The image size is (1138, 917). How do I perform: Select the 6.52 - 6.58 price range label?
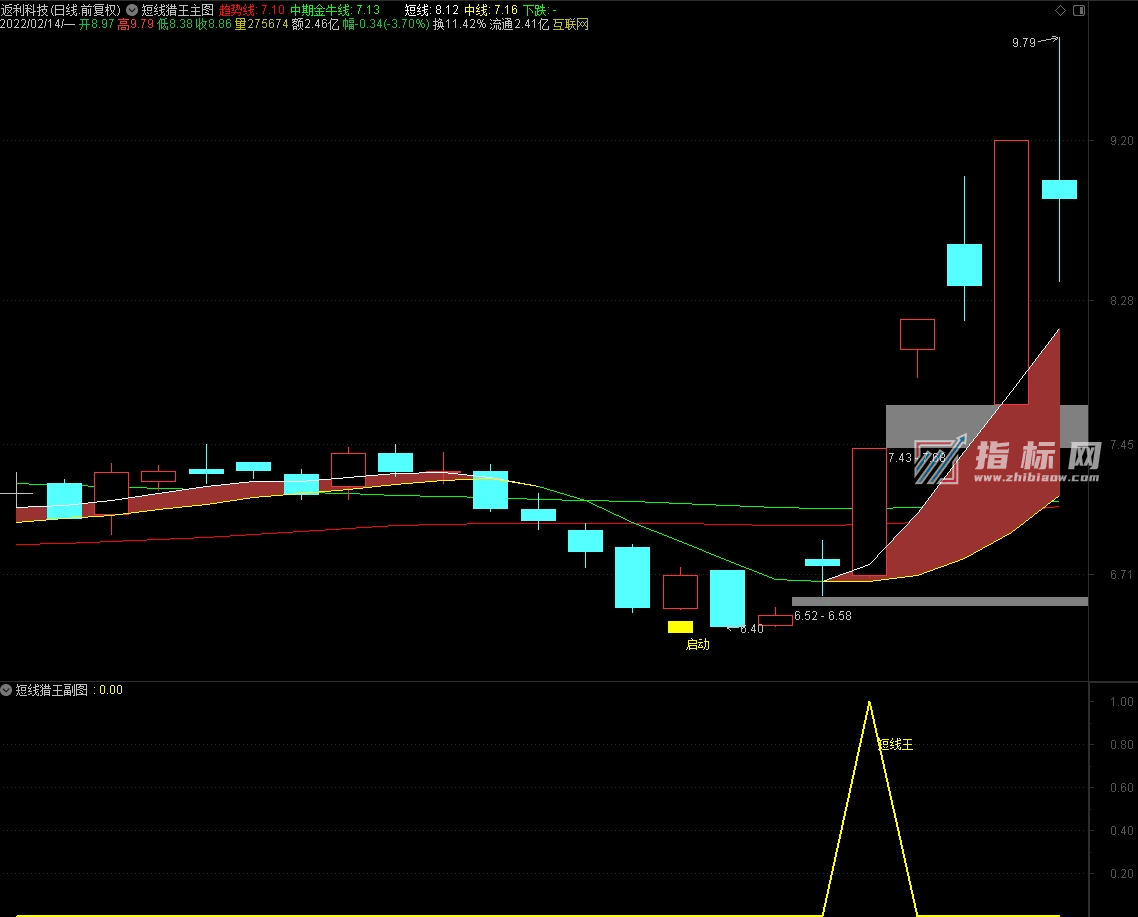click(823, 616)
